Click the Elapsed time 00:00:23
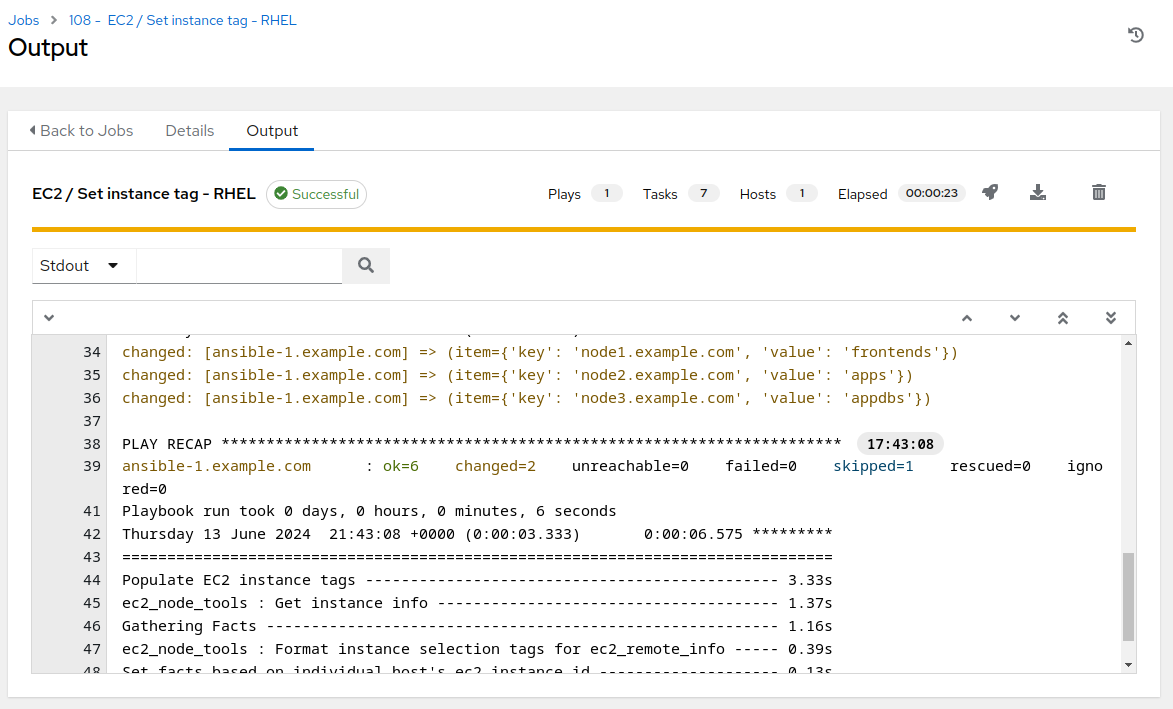This screenshot has height=709, width=1173. 931,194
